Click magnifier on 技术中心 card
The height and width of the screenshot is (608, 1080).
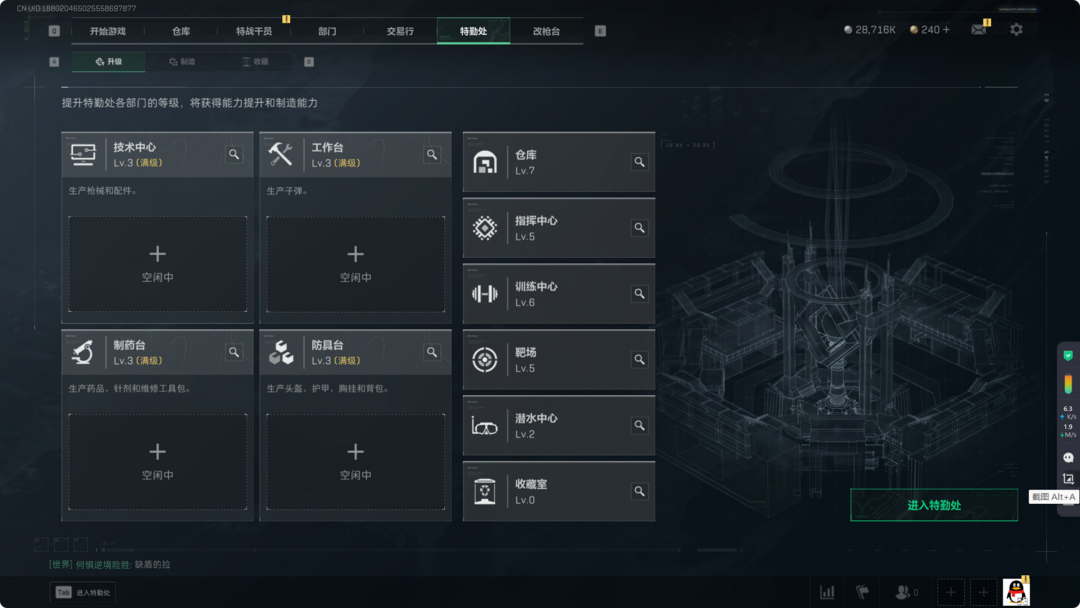(x=234, y=154)
